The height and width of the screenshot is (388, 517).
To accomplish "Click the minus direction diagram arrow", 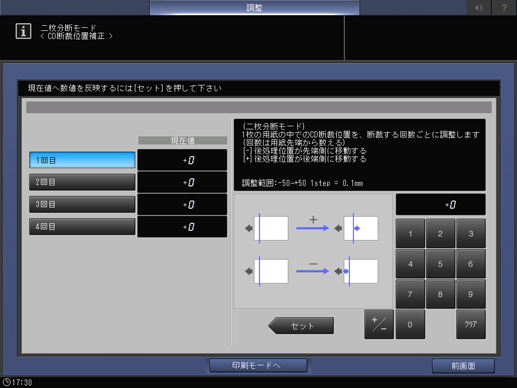I will click(312, 271).
